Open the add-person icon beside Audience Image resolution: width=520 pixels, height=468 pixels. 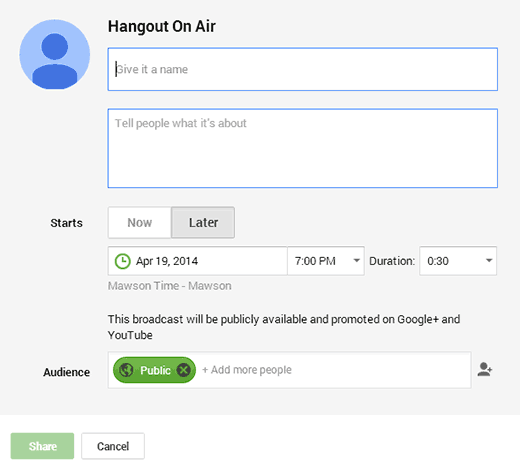(x=485, y=370)
